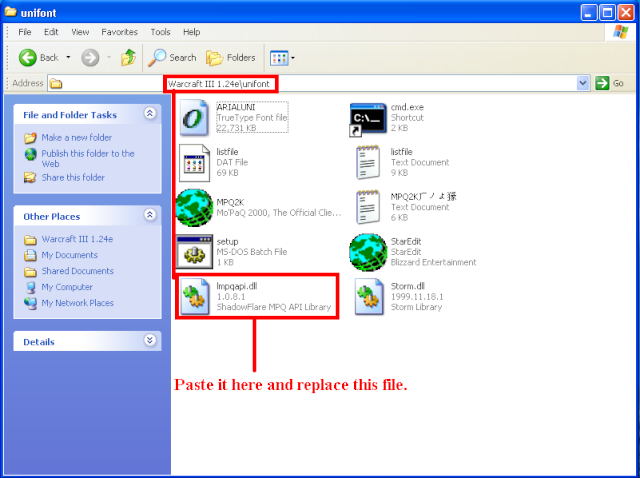Open Warcraft III 1.24e in Other Places
The image size is (640, 478).
tap(77, 239)
